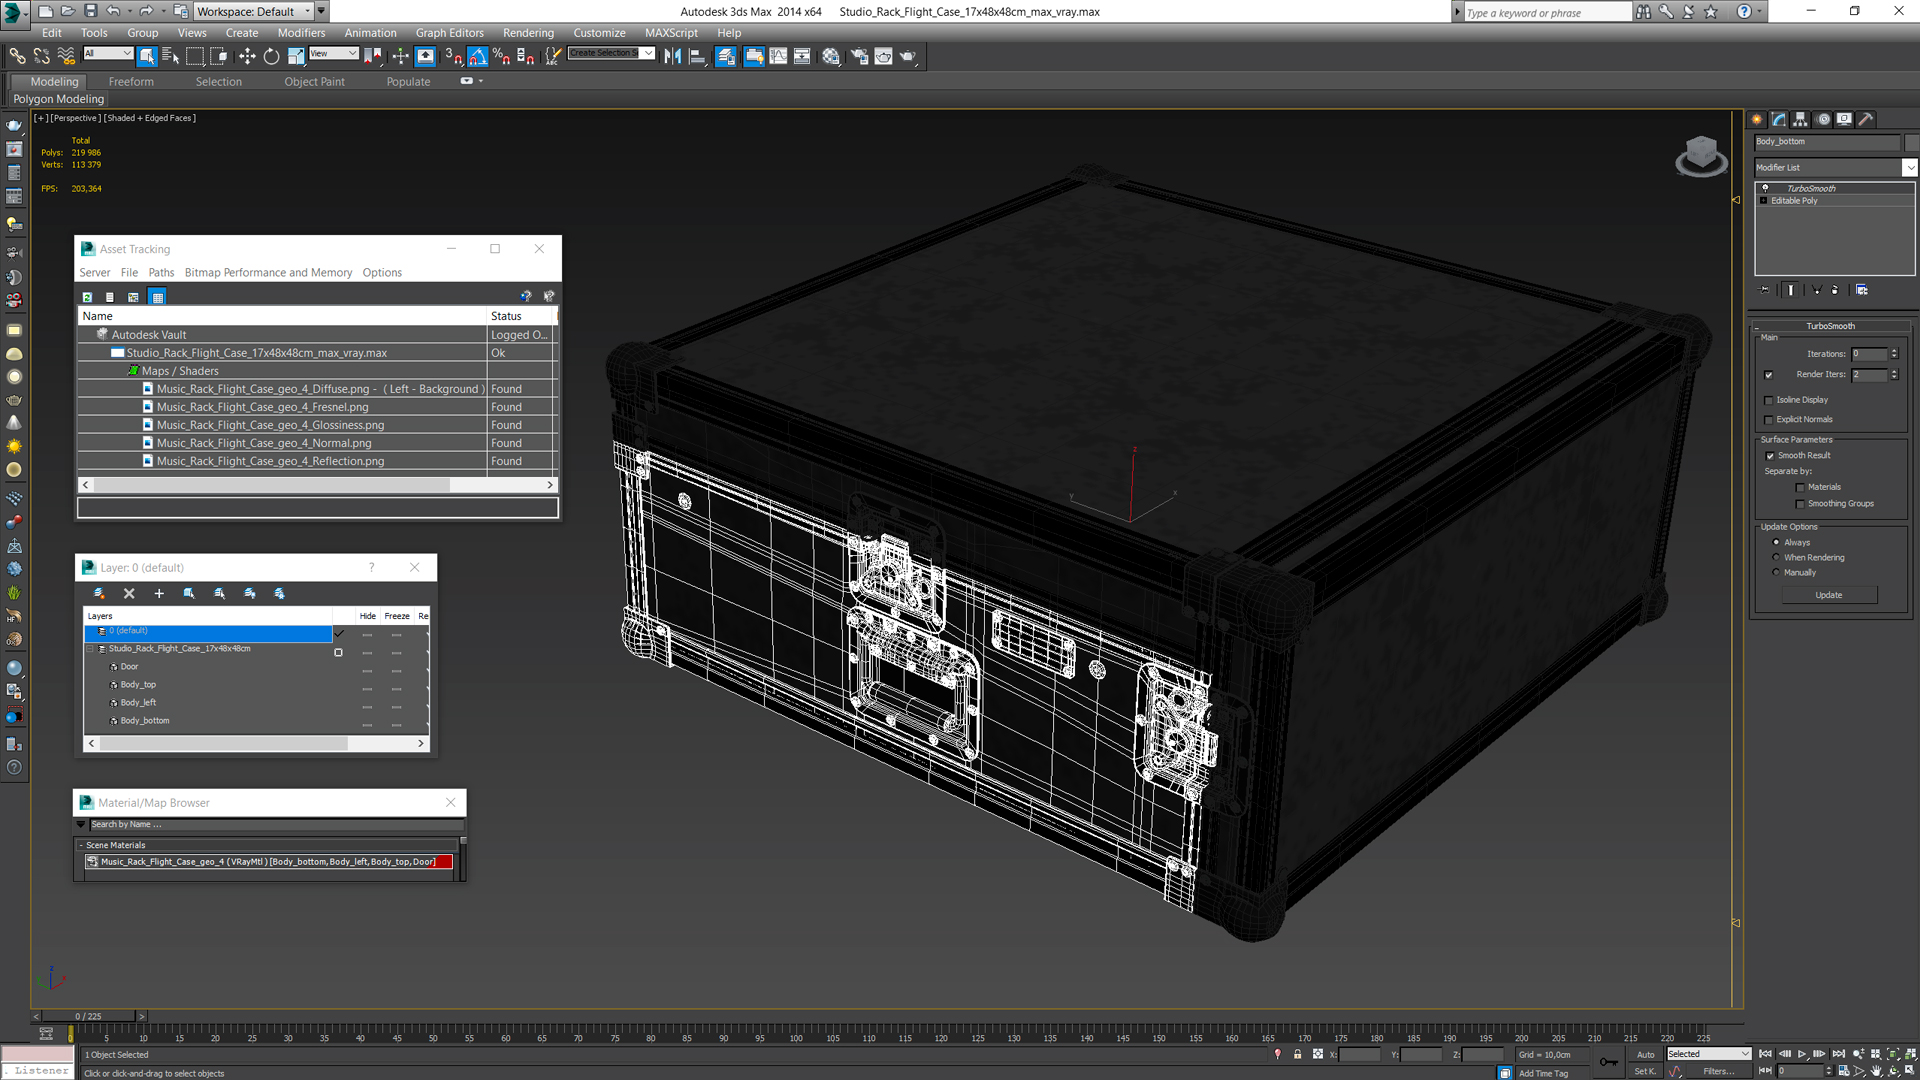
Task: Enable the Isoline Display checkbox
Action: tap(1769, 400)
